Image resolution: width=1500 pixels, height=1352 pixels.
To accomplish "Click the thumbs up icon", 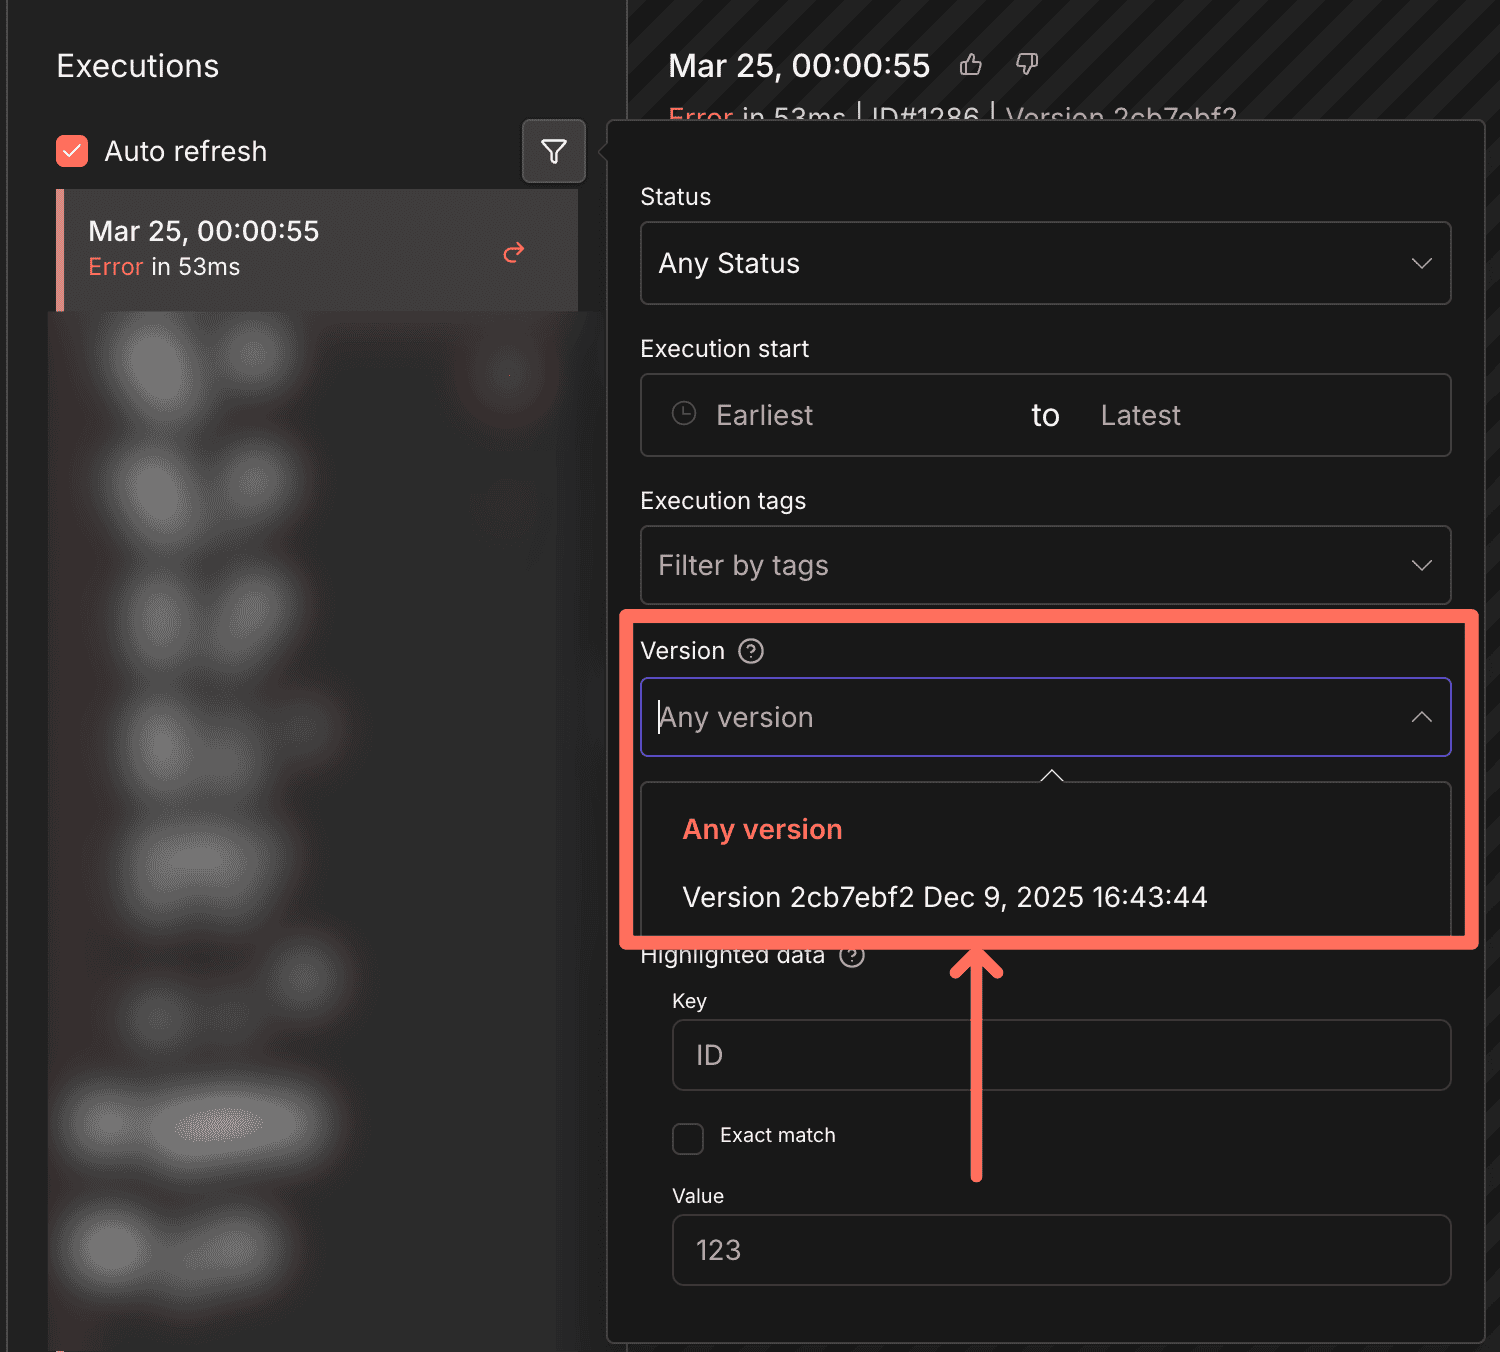I will pos(970,65).
